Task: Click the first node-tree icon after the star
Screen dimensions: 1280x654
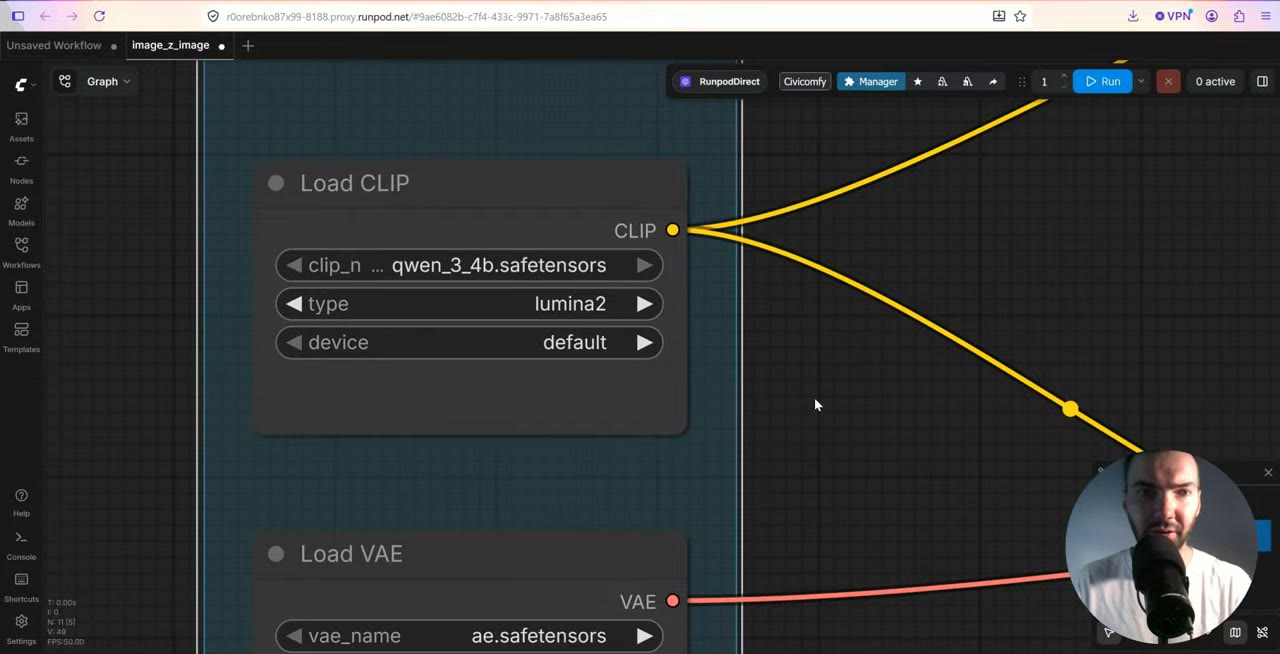Action: (x=942, y=82)
